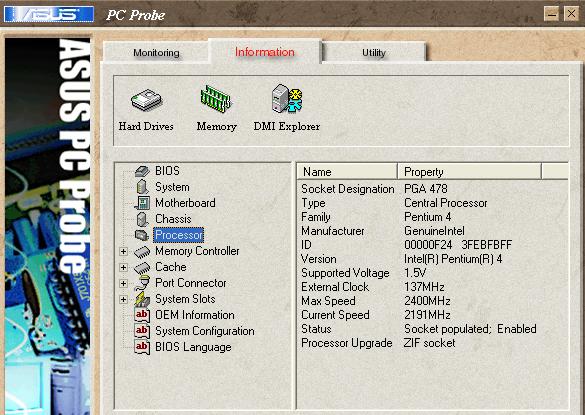
Task: Click the 2191MHz current speed value
Action: [427, 315]
